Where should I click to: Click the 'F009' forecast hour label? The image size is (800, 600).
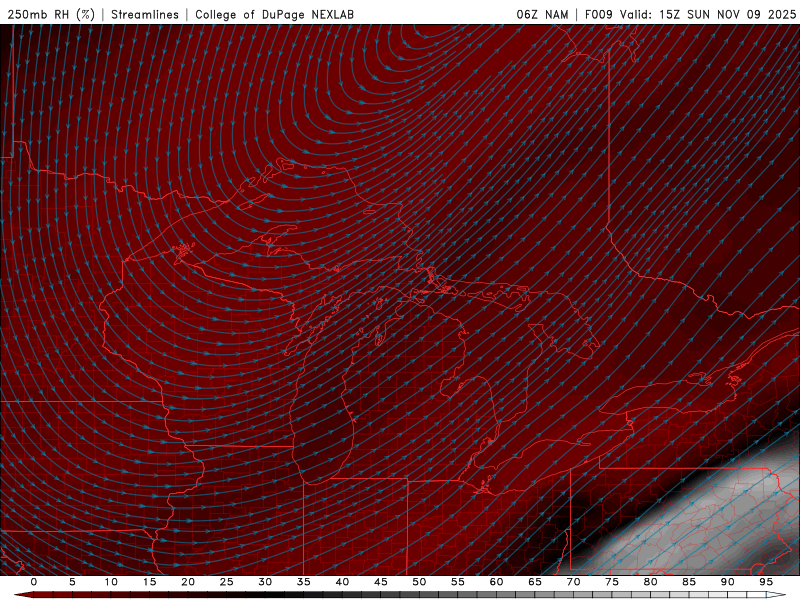pyautogui.click(x=599, y=14)
